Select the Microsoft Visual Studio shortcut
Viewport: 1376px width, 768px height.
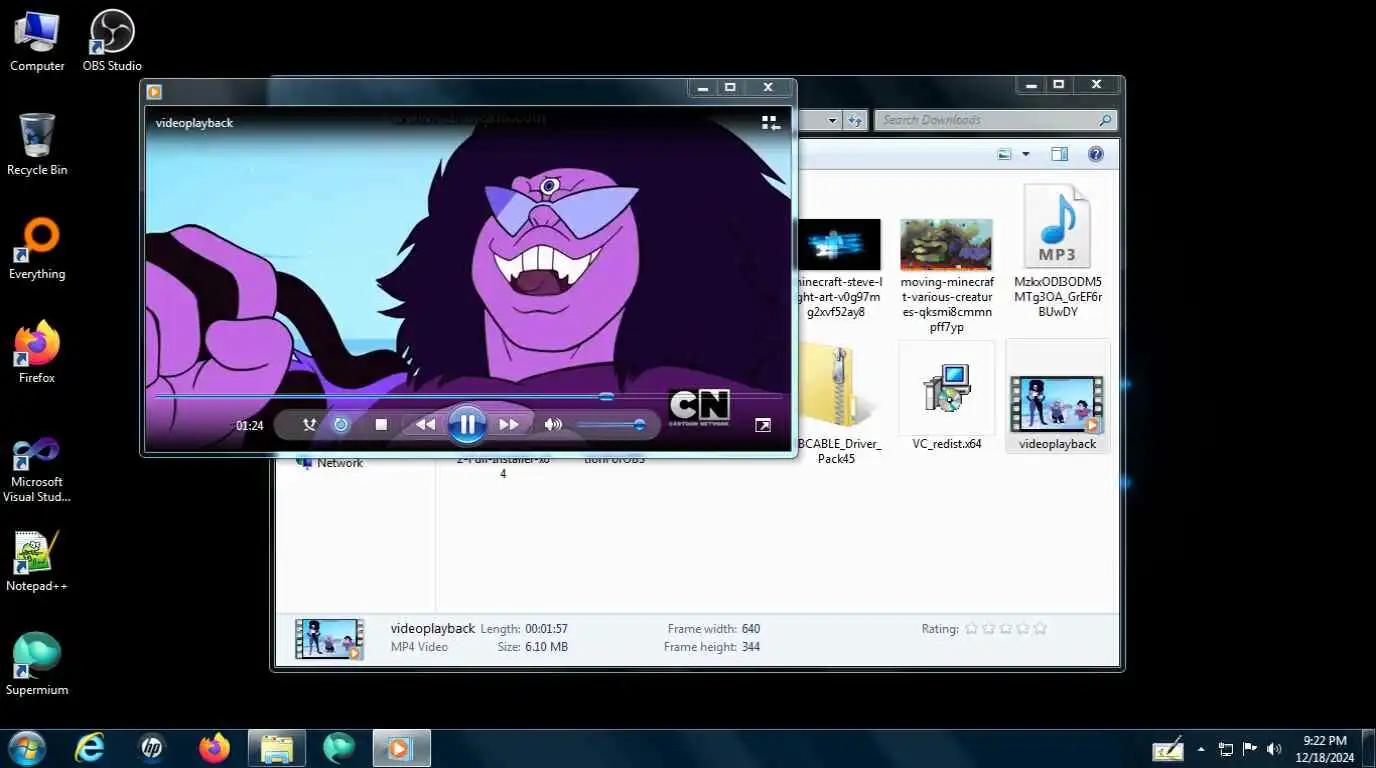tap(37, 468)
